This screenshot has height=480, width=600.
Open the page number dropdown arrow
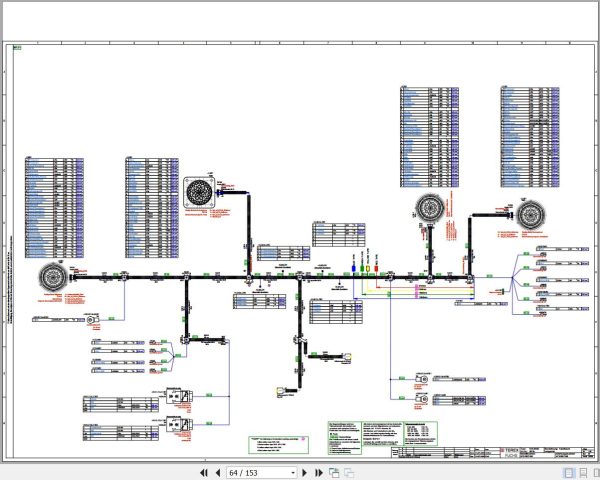(x=293, y=473)
